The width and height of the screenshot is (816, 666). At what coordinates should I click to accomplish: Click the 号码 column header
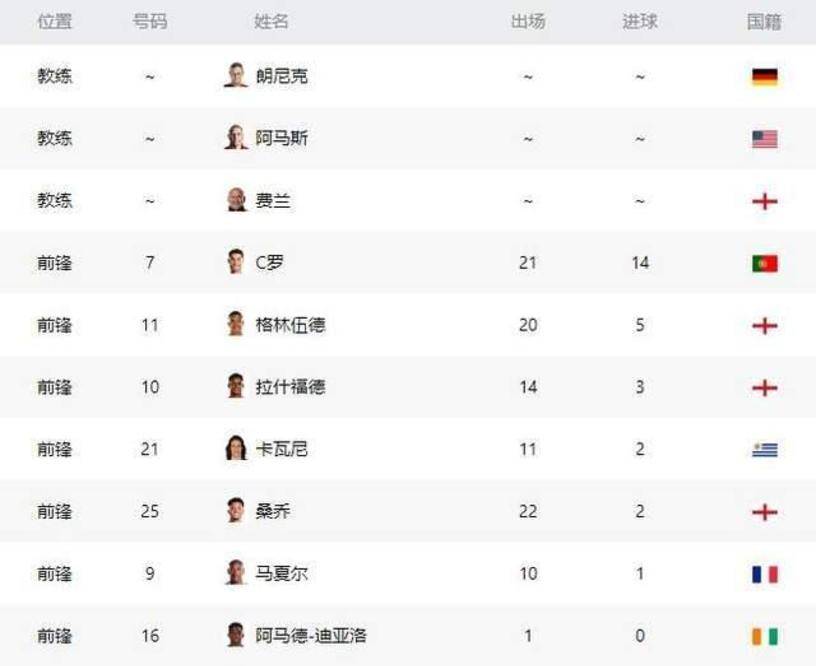150,22
